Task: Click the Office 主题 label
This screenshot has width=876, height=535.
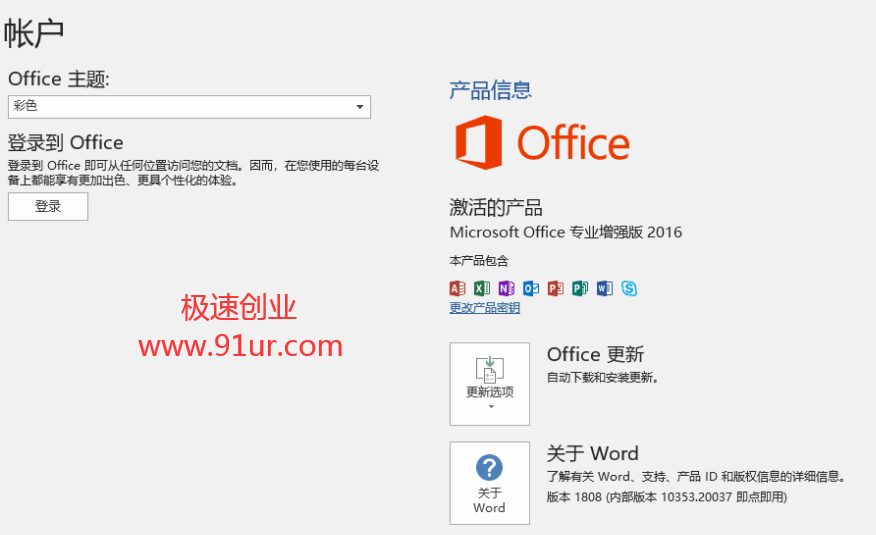Action: click(59, 79)
